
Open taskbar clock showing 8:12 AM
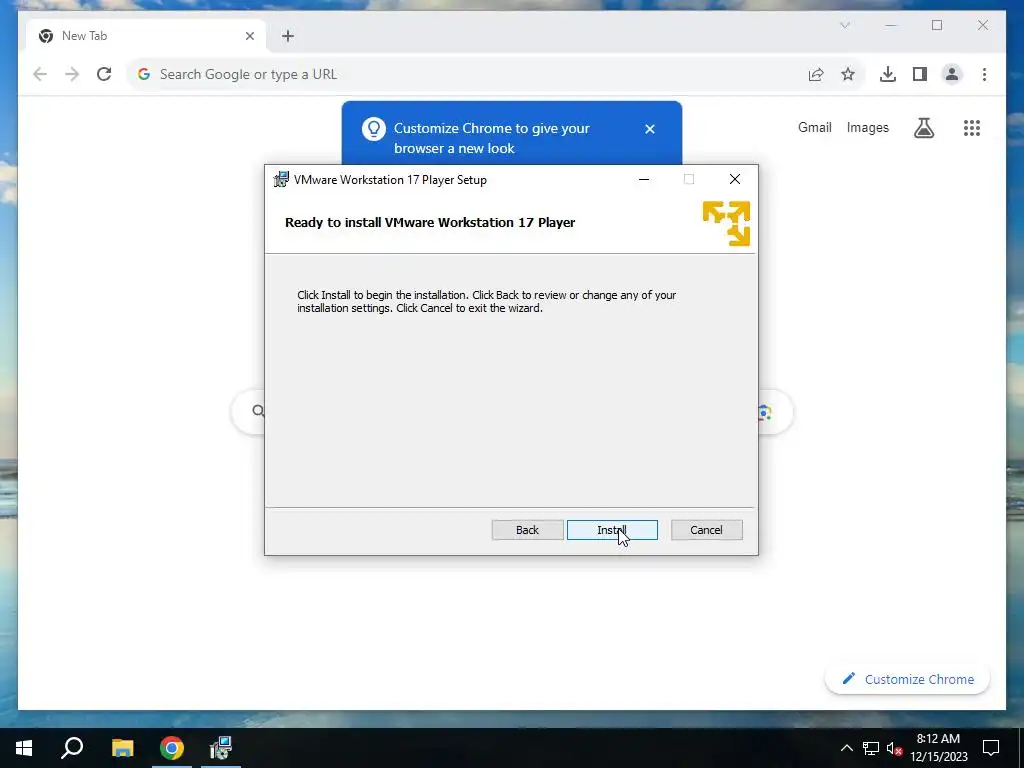938,748
